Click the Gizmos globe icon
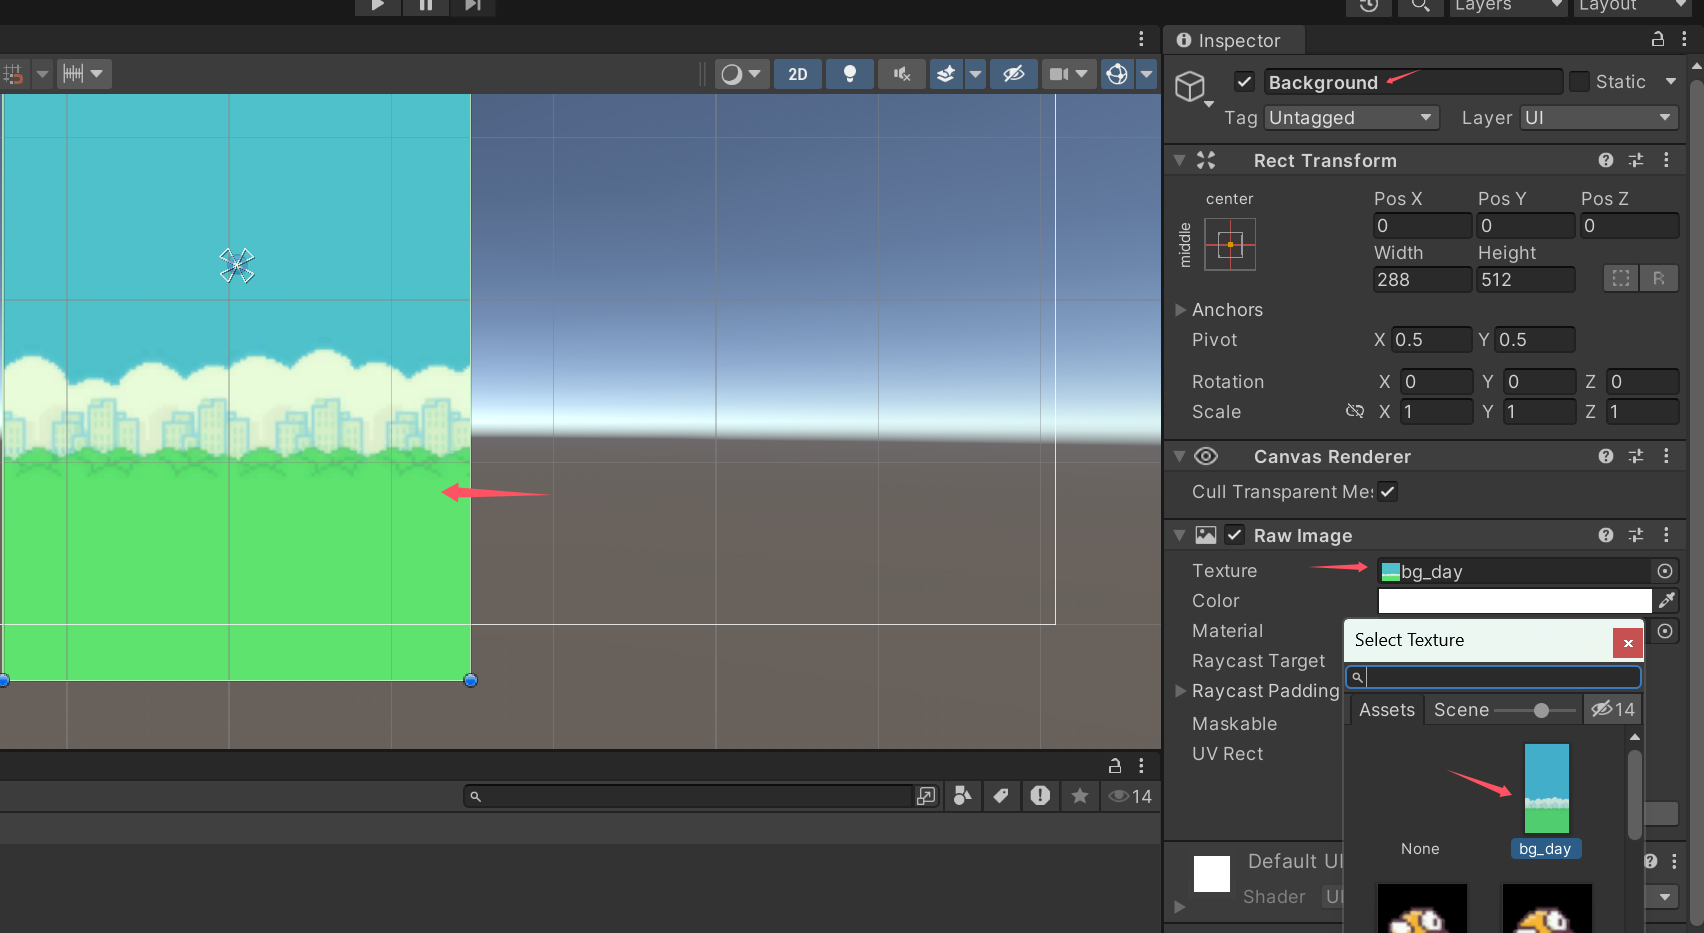Image resolution: width=1704 pixels, height=933 pixels. (1117, 74)
